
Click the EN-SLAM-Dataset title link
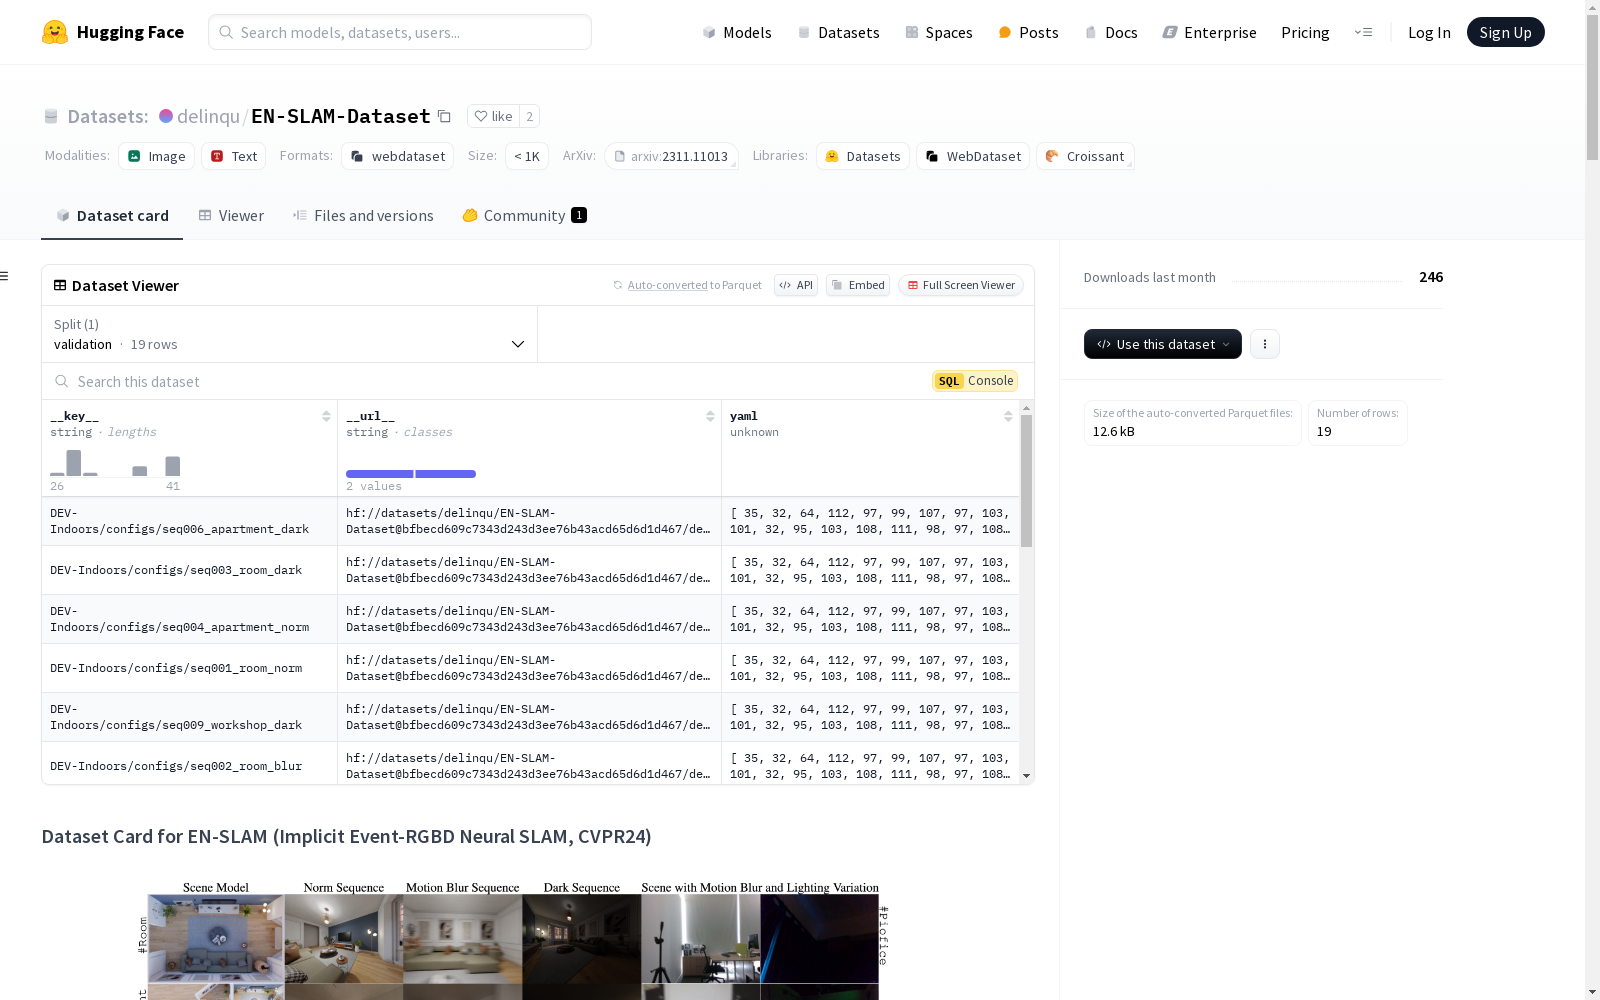(x=340, y=116)
